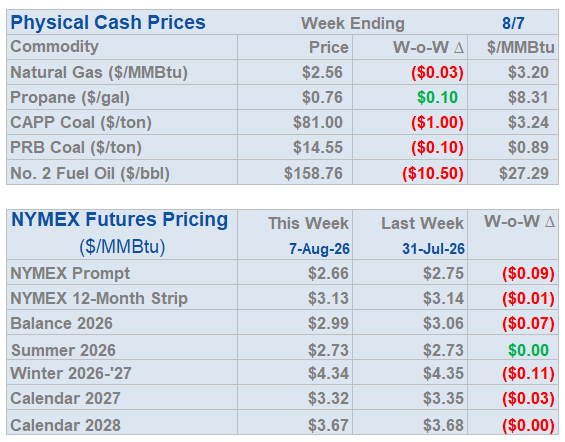Click Summer 2026 green $0.00 change
Image resolution: width=565 pixels, height=442 pixels.
click(528, 350)
